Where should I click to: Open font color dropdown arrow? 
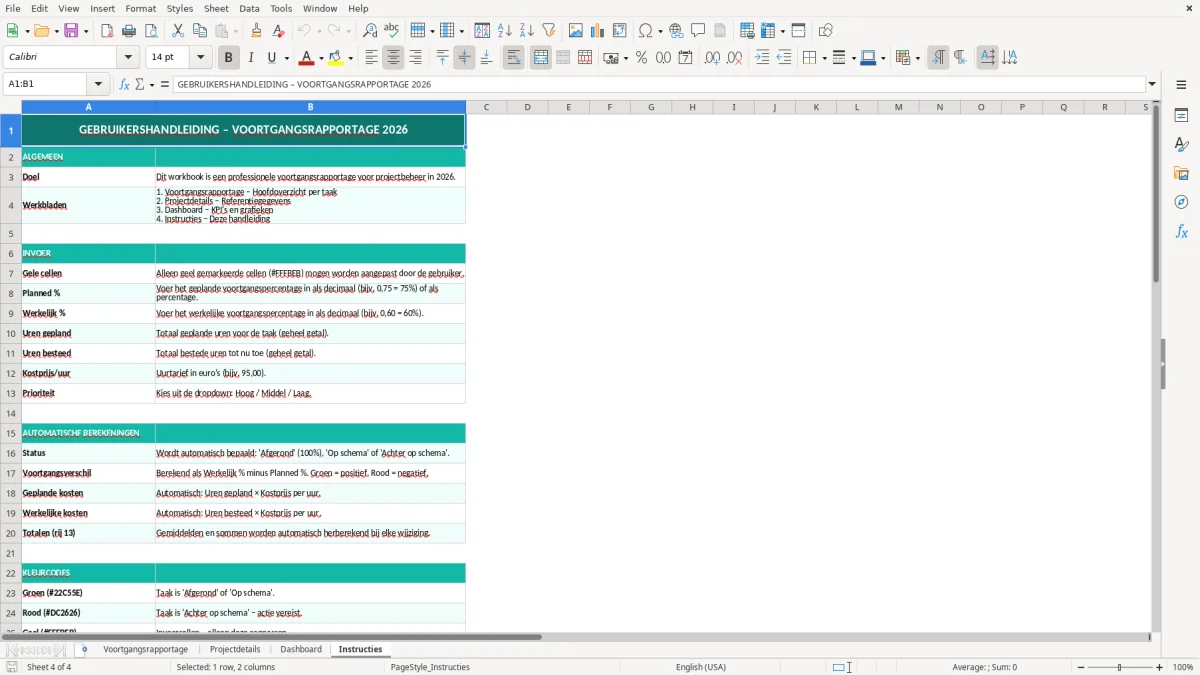(321, 58)
